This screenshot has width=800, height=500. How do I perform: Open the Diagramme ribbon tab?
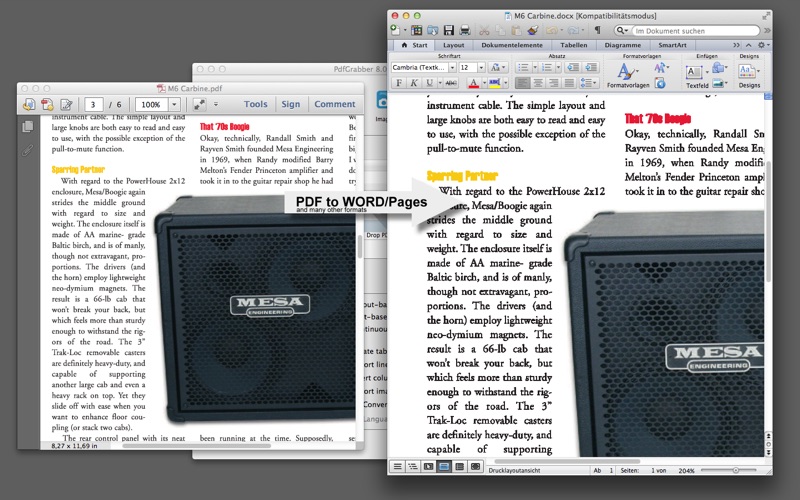tap(622, 45)
